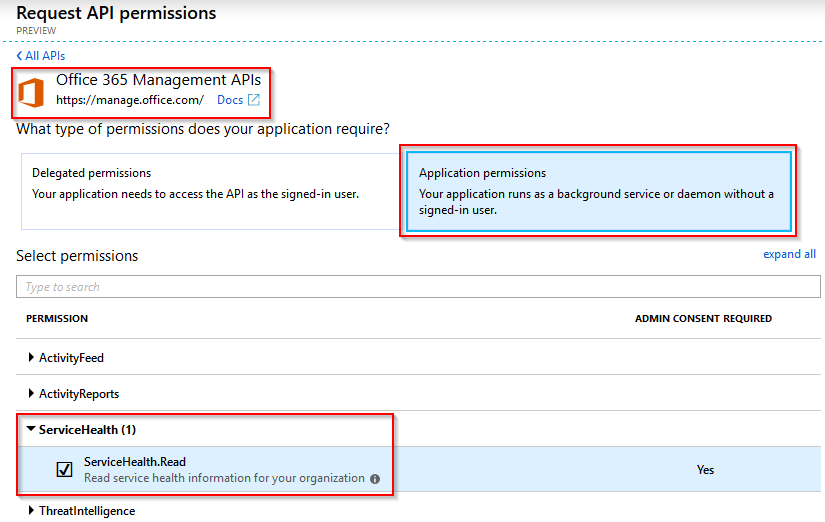Screen dimensions: 825x522
Task: Expand the ActivityReports permission group
Action: point(74,394)
